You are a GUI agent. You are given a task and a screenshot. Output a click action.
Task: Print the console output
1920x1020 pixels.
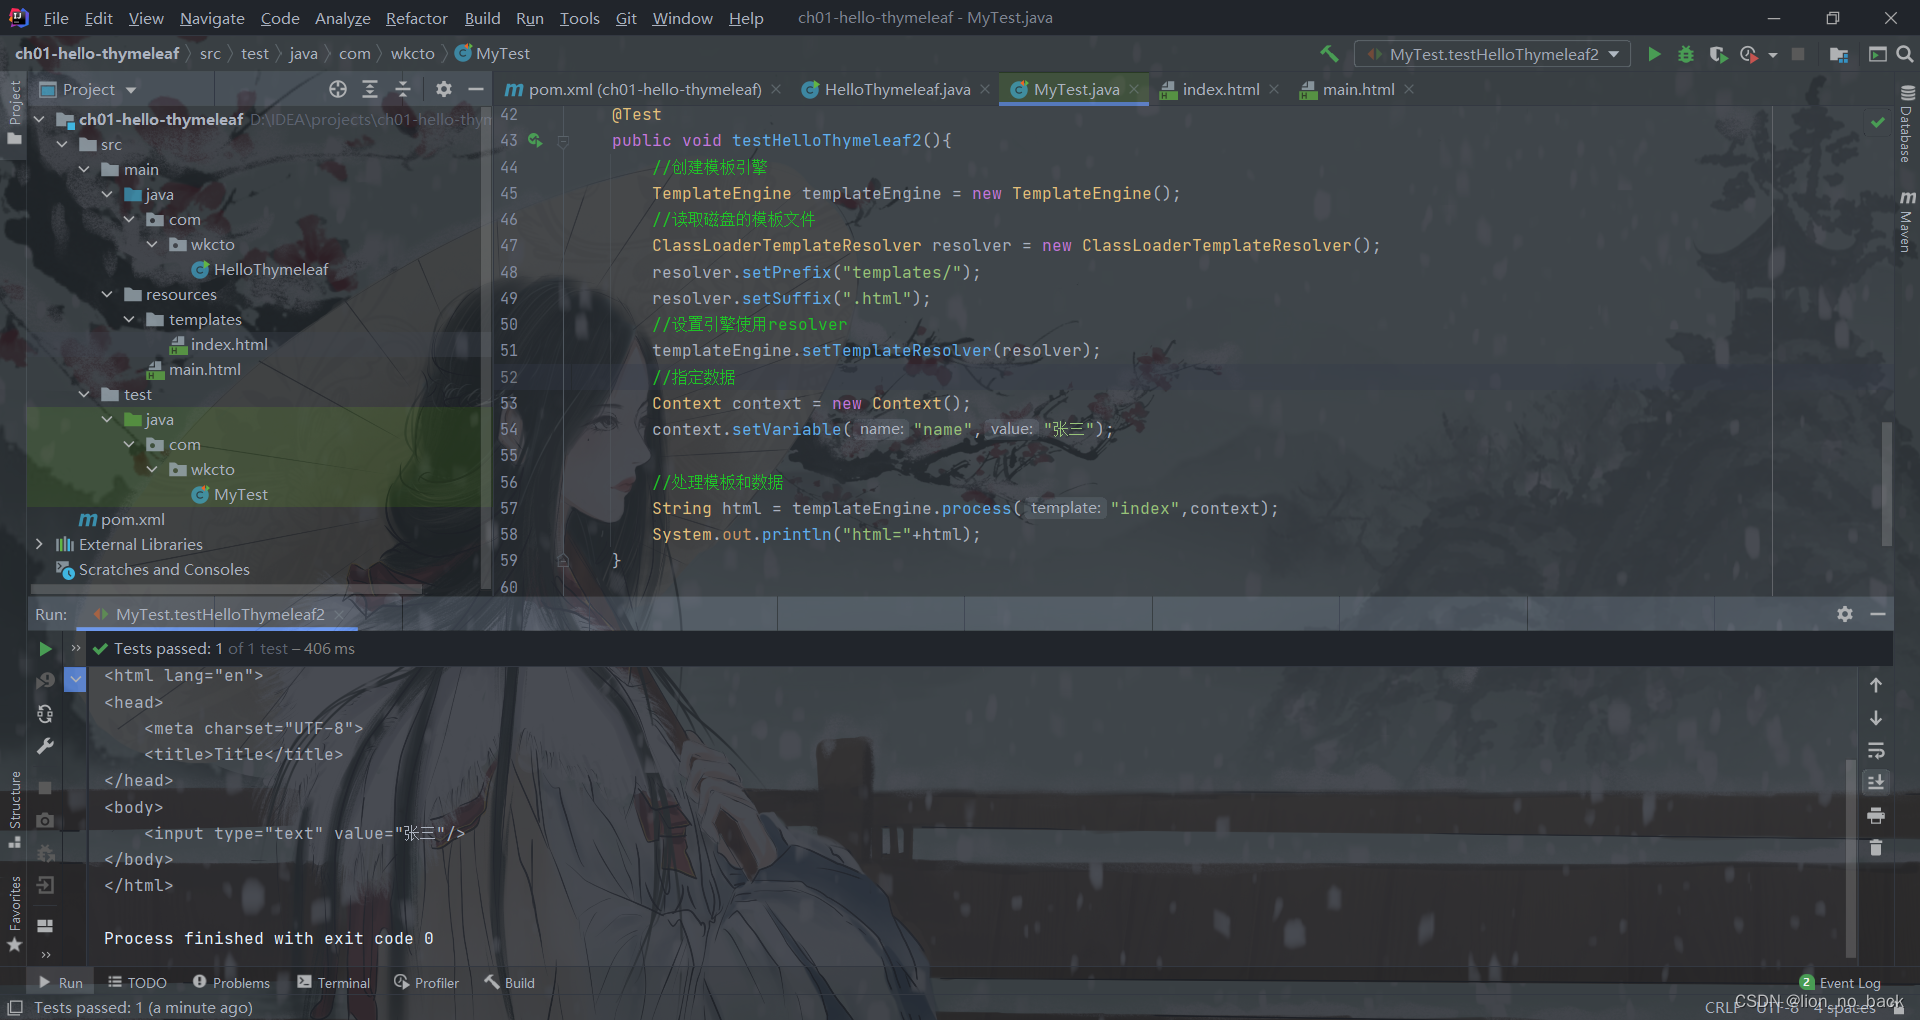[1876, 816]
